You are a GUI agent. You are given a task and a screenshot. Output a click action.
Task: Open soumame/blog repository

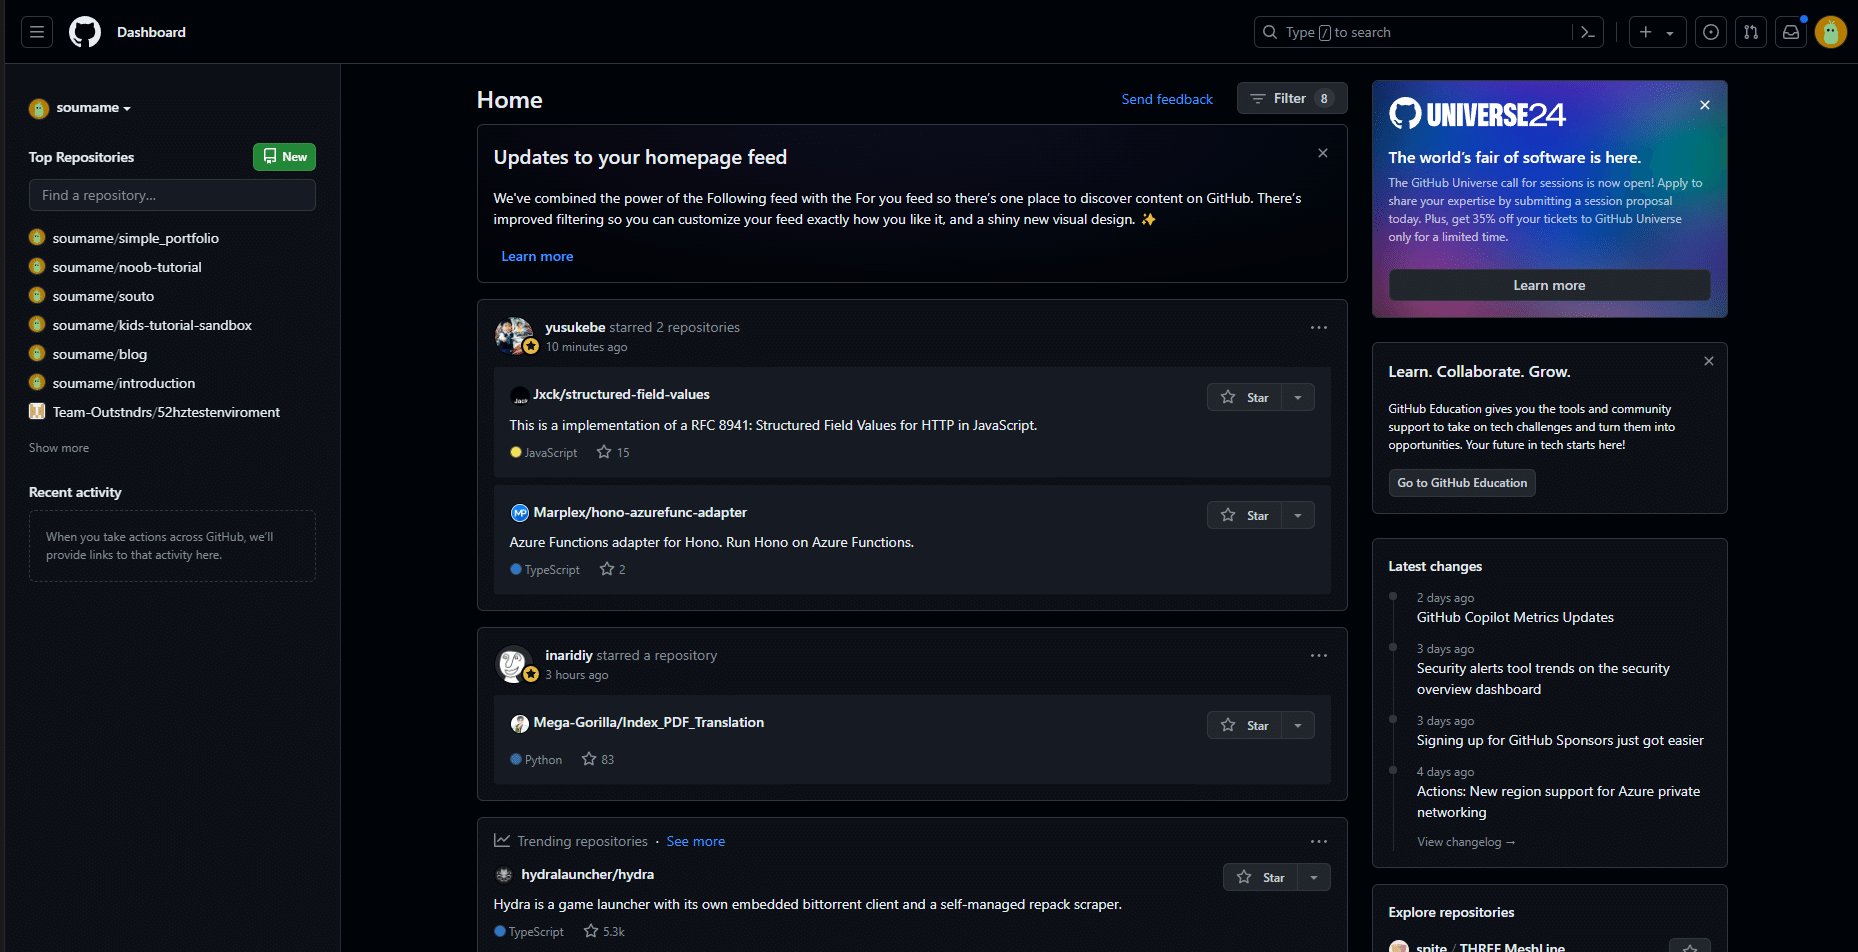pos(100,354)
